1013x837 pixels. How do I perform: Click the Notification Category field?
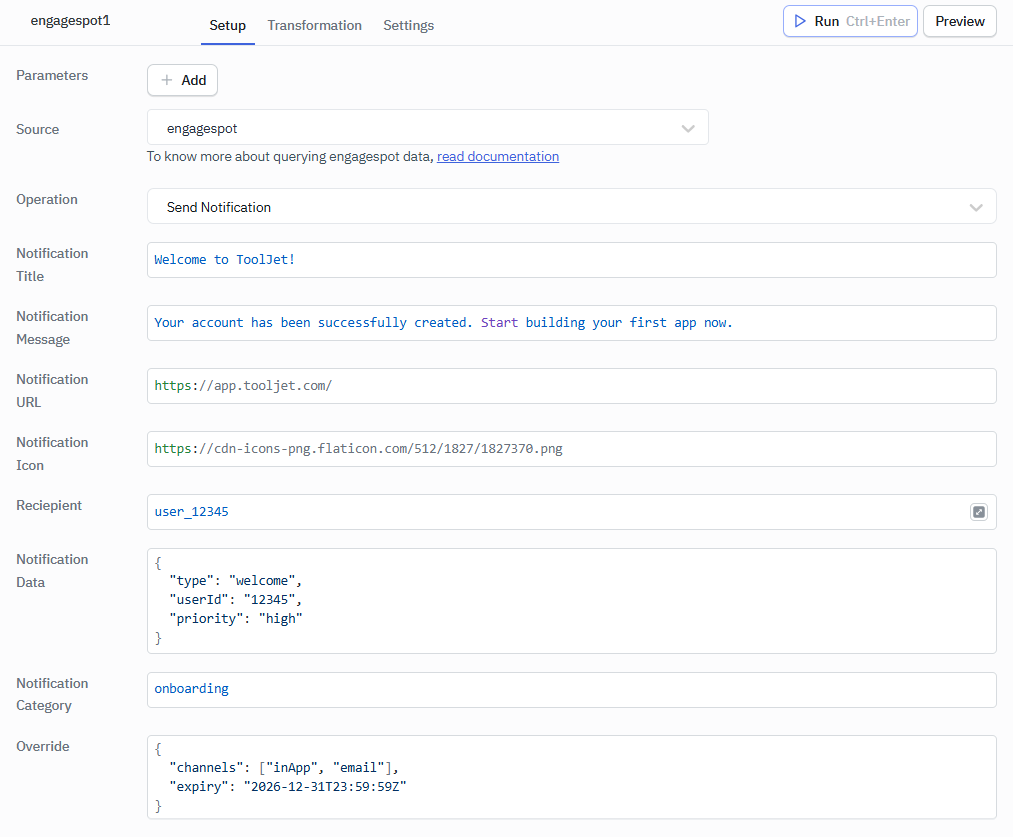pyautogui.click(x=571, y=689)
